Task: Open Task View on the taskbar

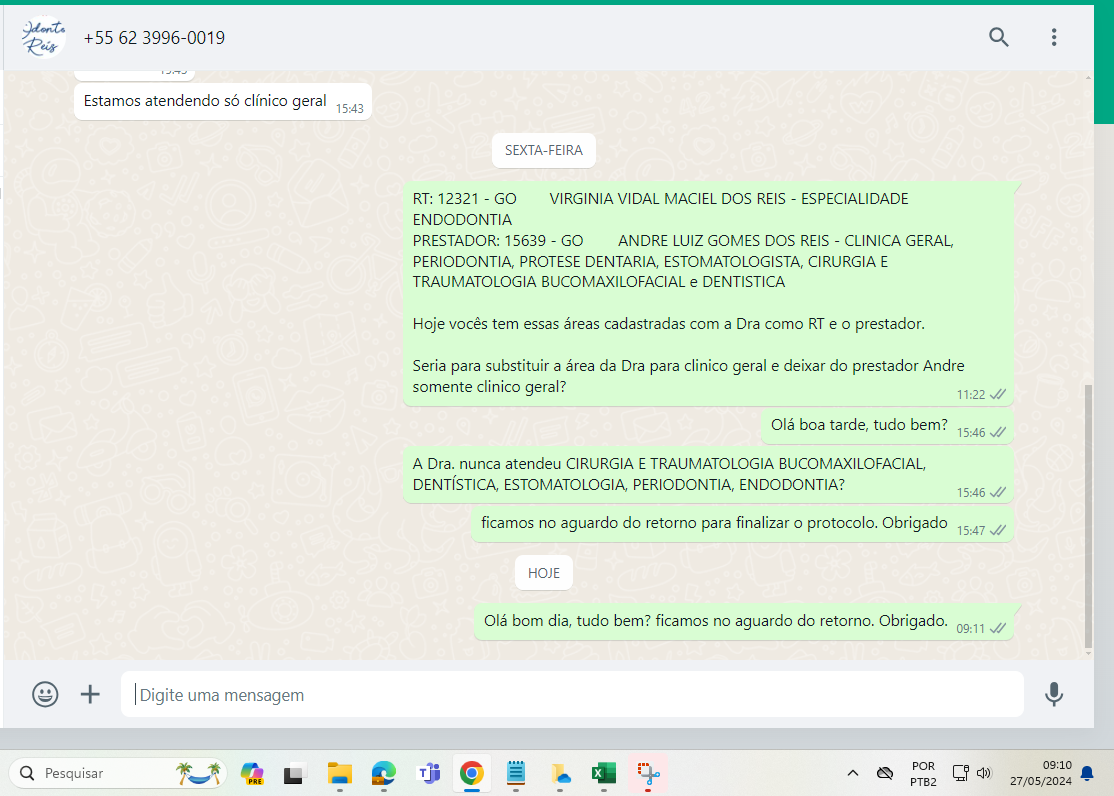Action: point(294,773)
